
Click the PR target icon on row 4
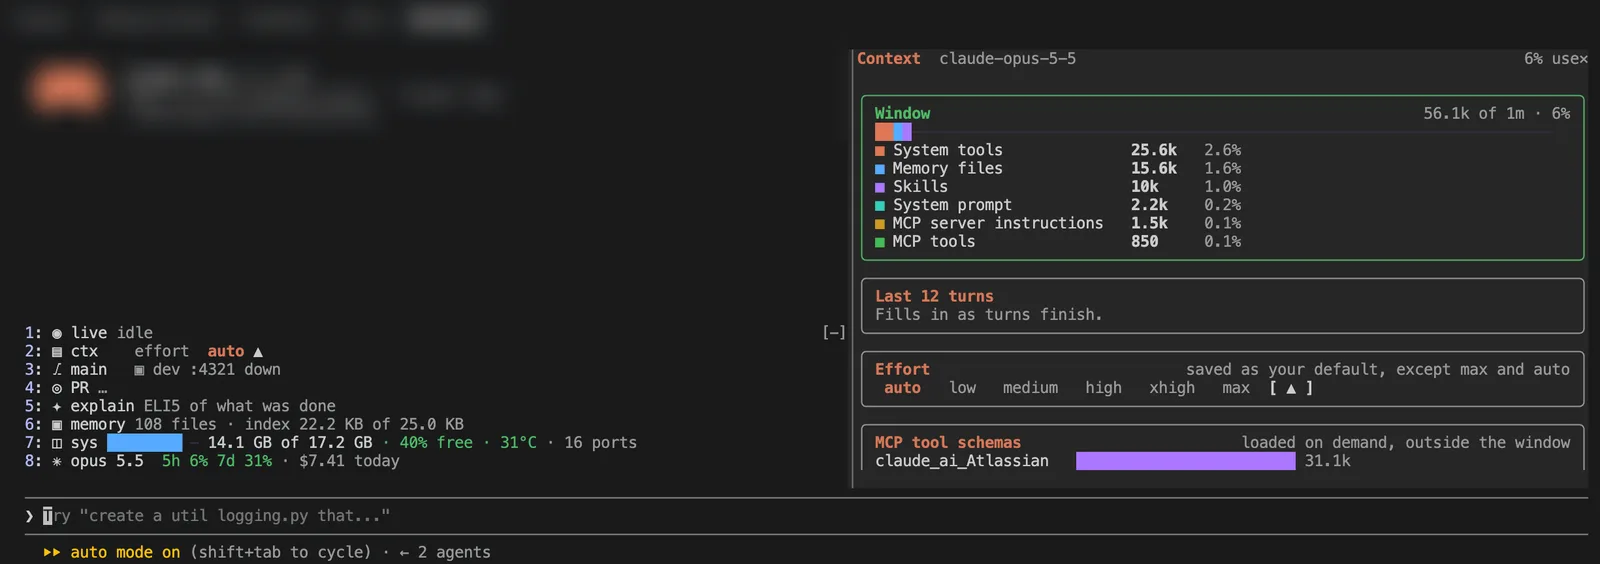57,388
